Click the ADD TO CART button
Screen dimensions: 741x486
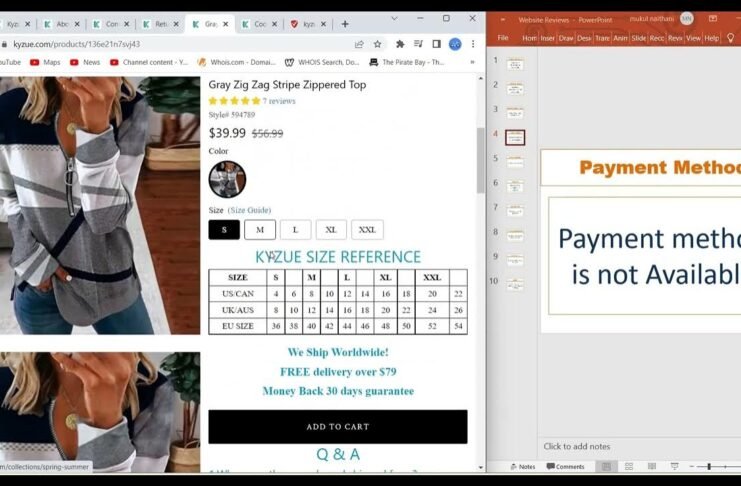pyautogui.click(x=337, y=427)
